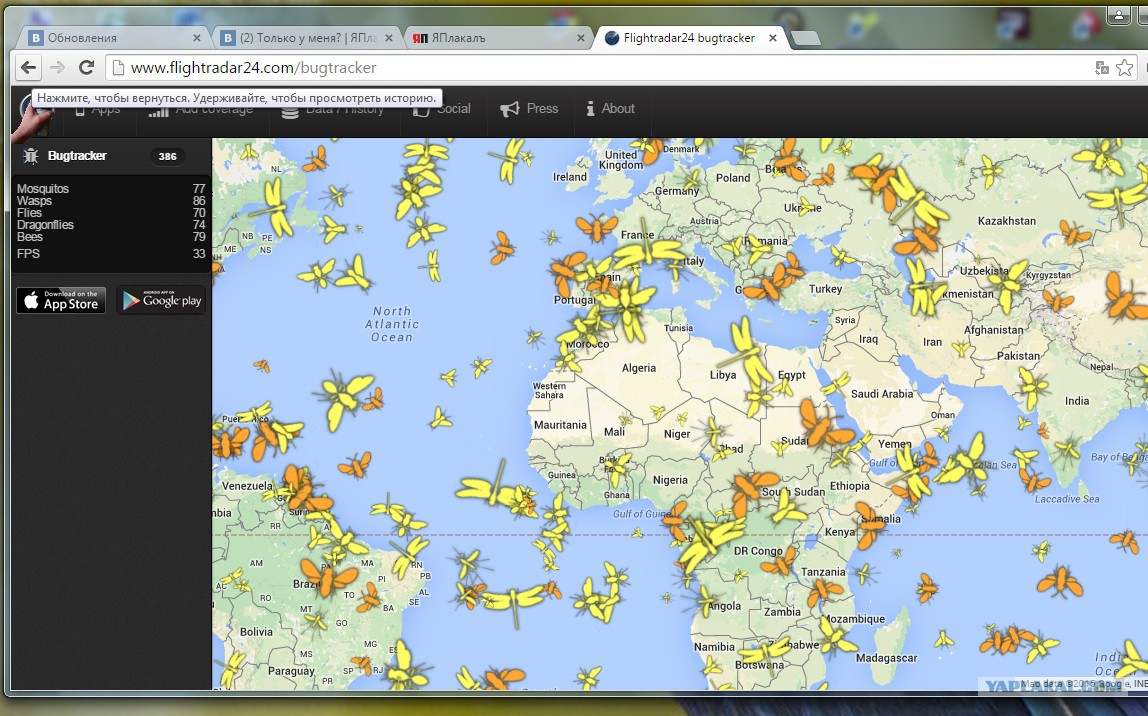Click the megaphone icon beside Press

pyautogui.click(x=510, y=109)
